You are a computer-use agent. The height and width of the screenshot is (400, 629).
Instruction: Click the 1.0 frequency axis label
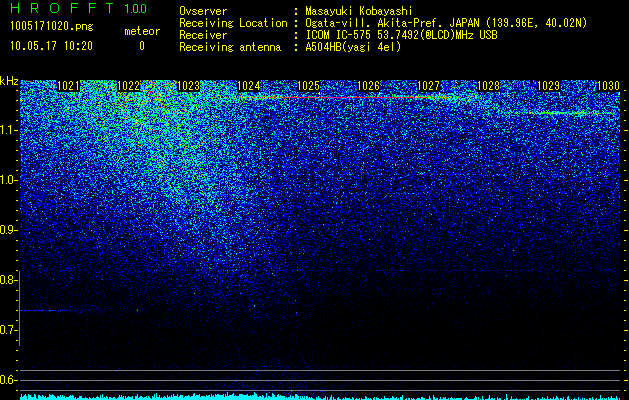pyautogui.click(x=8, y=180)
